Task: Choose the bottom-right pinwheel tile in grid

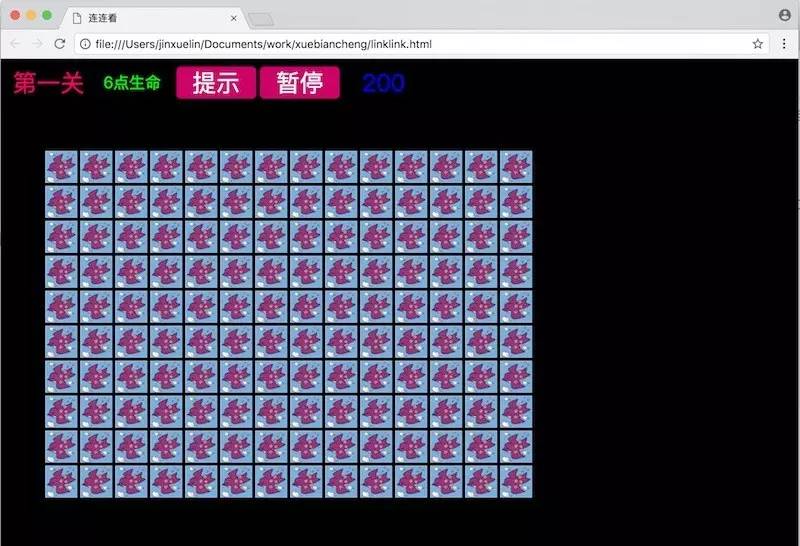Action: click(516, 482)
